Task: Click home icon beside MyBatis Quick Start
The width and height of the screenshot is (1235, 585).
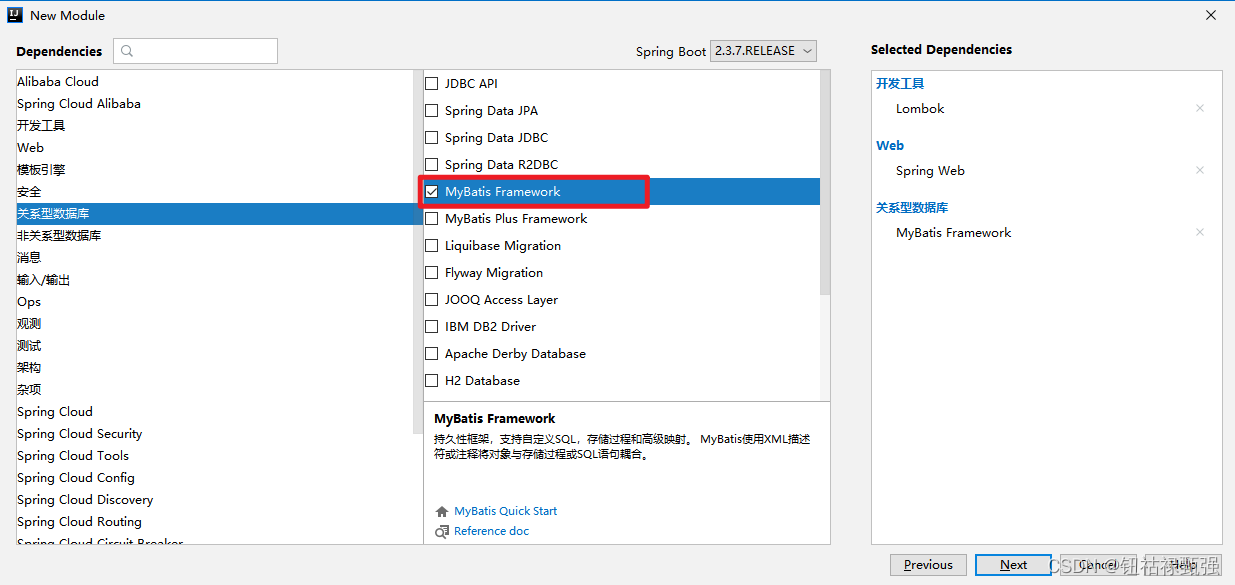Action: (442, 511)
